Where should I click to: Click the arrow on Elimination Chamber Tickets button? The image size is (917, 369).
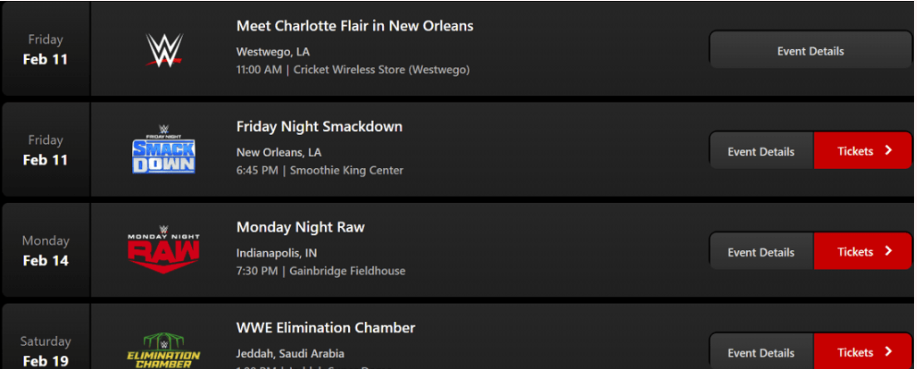point(888,352)
